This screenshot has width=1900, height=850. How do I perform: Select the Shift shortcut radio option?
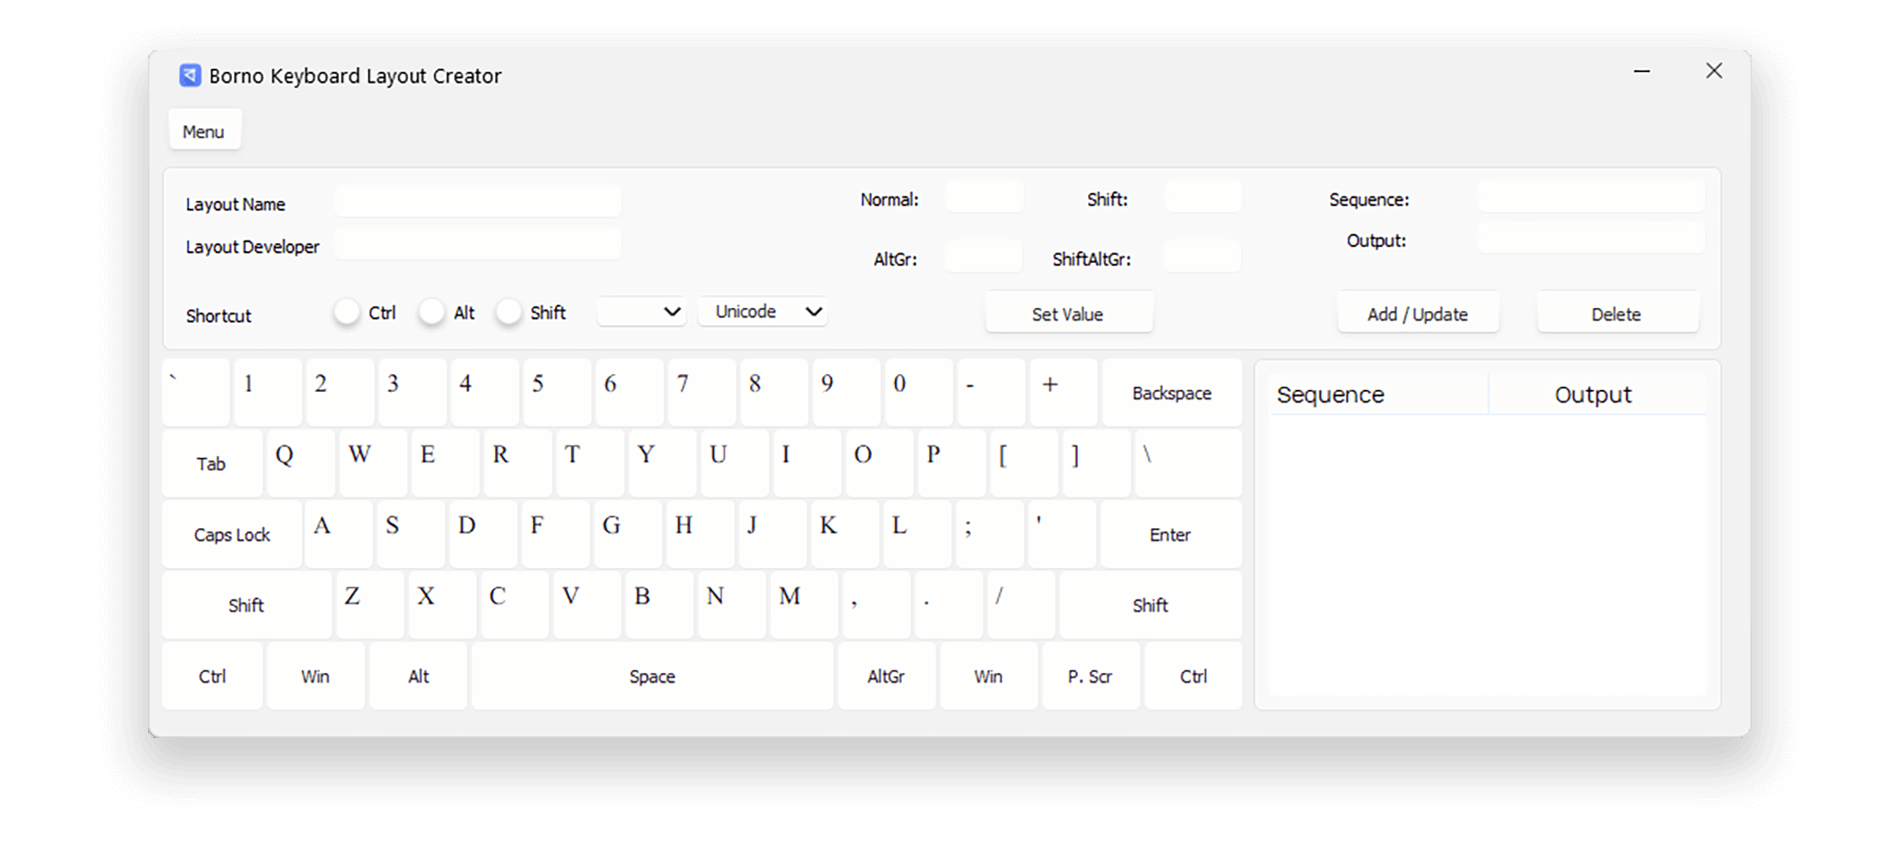[509, 313]
